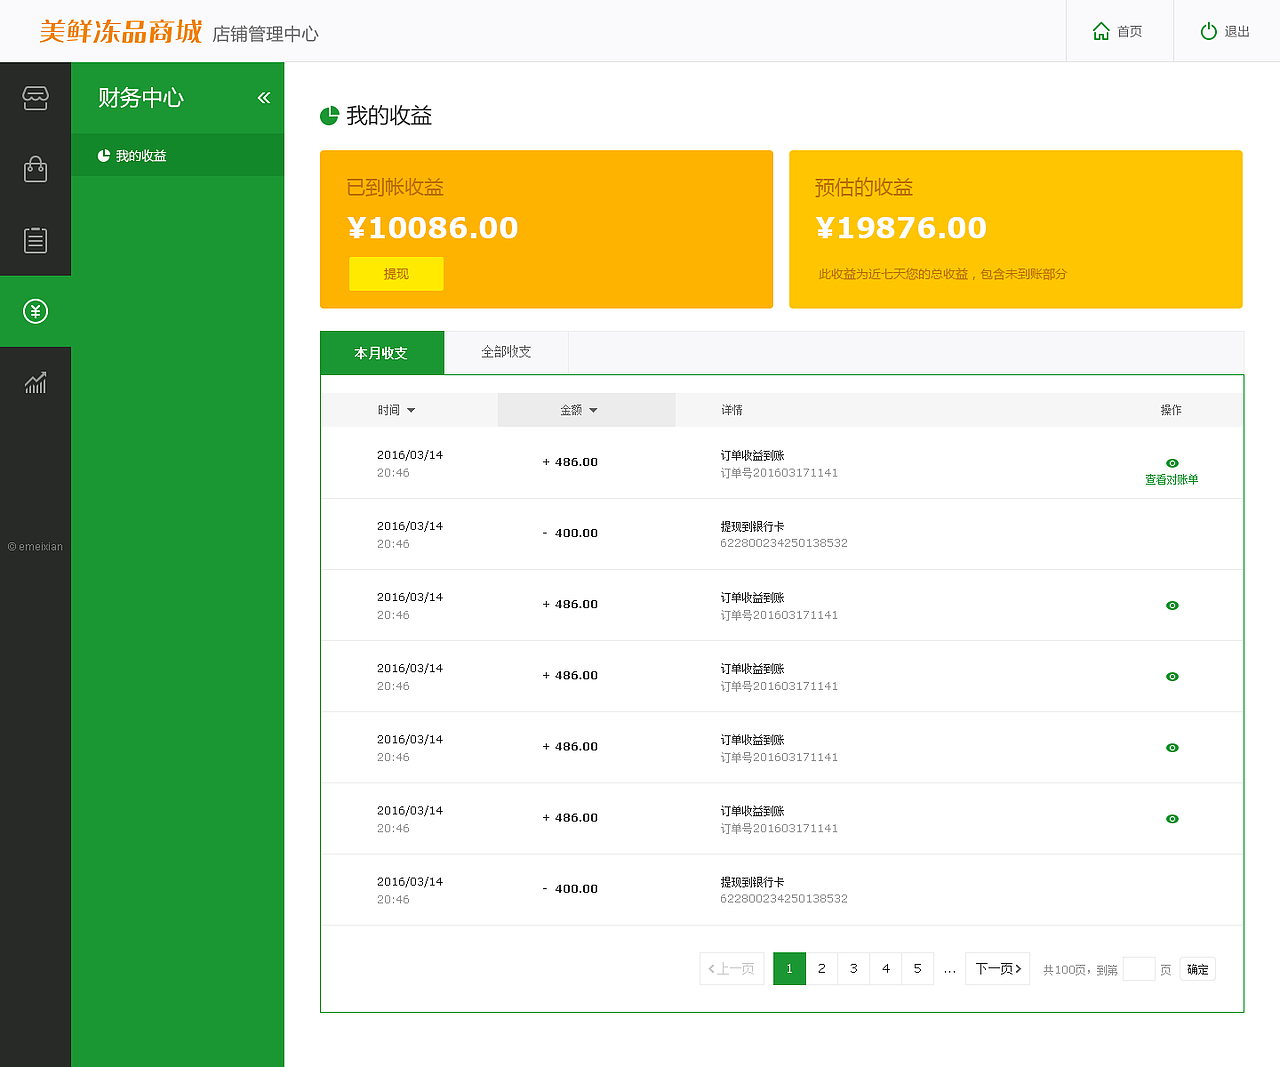Focus the jump-to-page number field
This screenshot has width=1280, height=1067.
point(1139,969)
